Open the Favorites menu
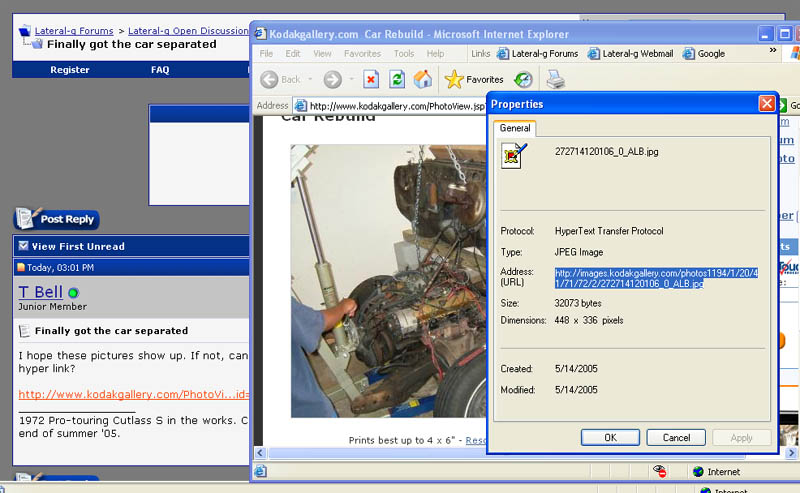Viewport: 800px width, 493px height. click(x=362, y=54)
